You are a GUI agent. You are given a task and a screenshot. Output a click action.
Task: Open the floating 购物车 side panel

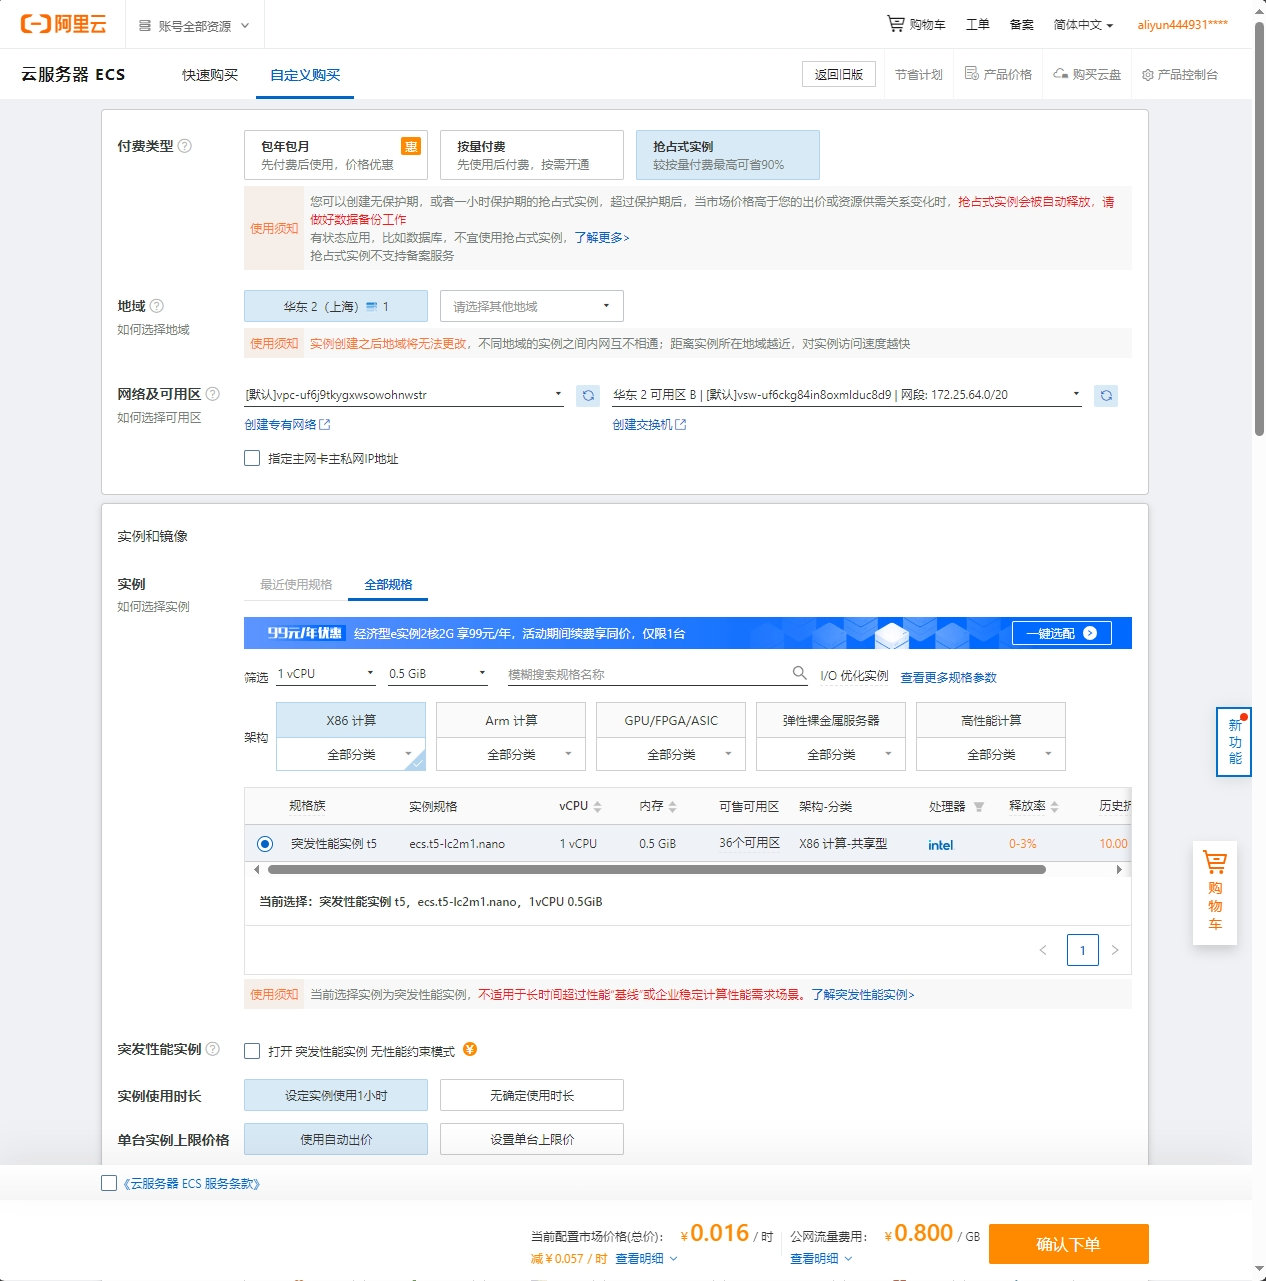[x=1214, y=893]
